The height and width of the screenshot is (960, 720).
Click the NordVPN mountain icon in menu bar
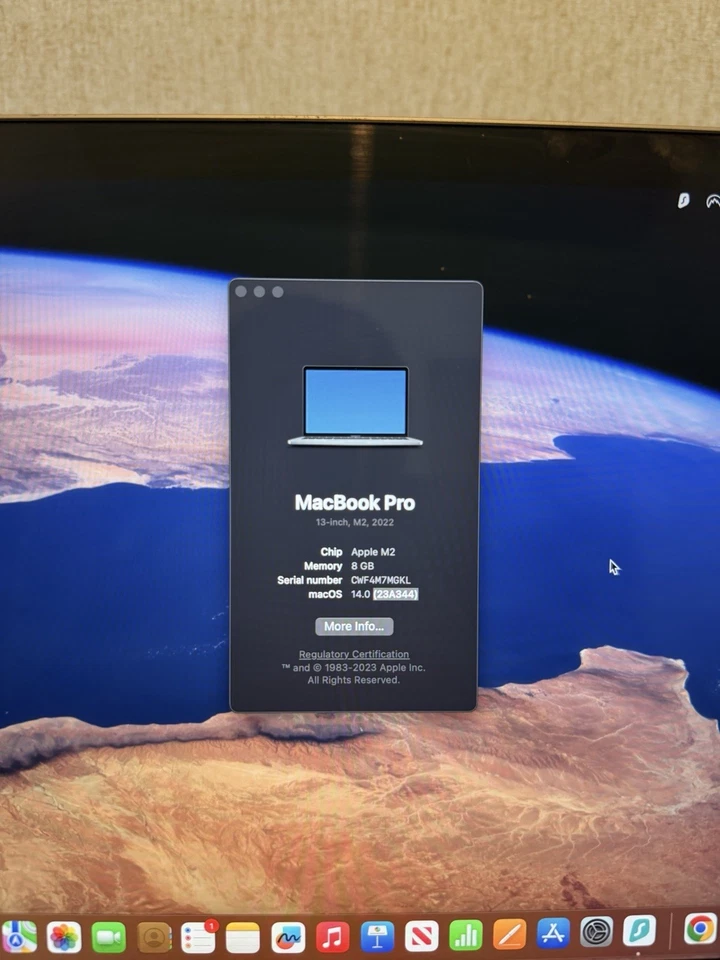713,201
